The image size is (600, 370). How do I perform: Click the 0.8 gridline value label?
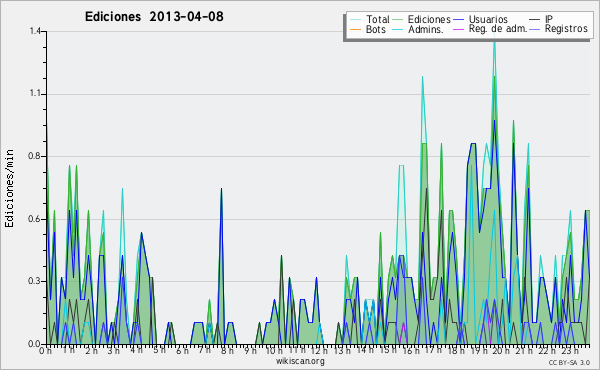point(35,156)
